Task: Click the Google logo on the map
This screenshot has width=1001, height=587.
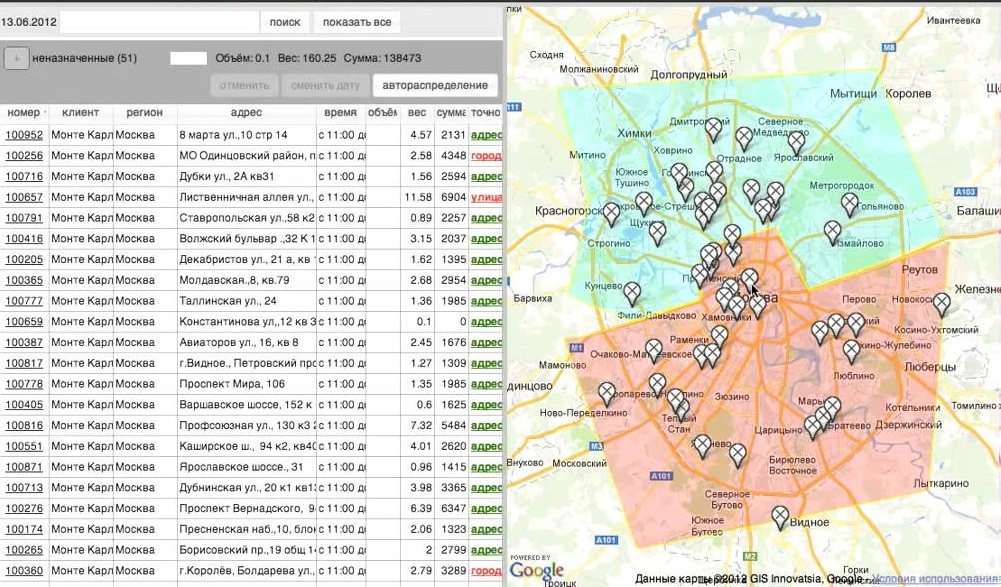Action: click(x=536, y=570)
